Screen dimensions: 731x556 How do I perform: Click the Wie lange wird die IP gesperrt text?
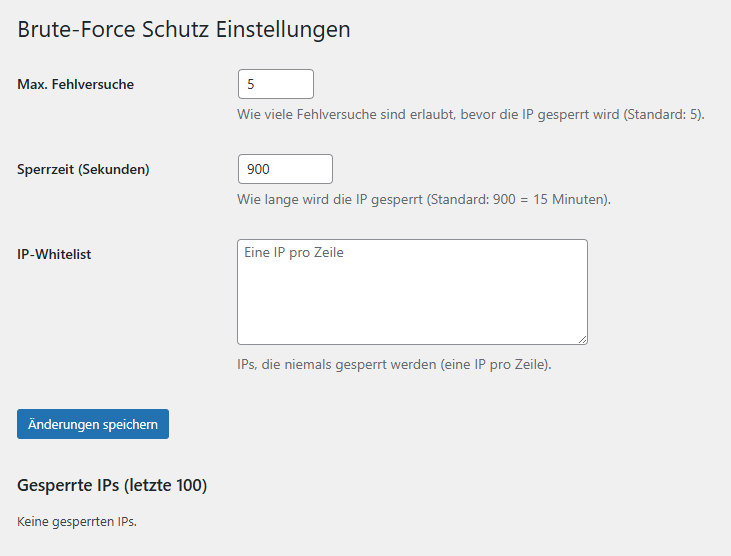424,199
